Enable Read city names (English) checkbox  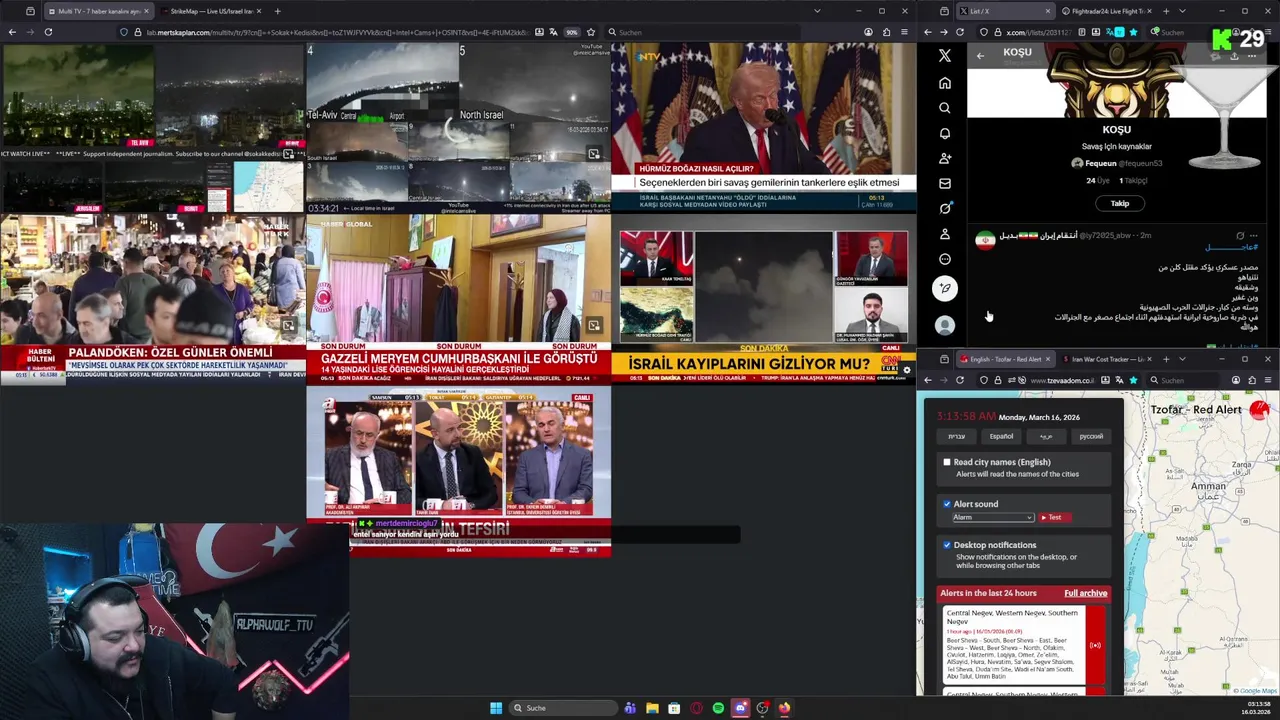(947, 462)
